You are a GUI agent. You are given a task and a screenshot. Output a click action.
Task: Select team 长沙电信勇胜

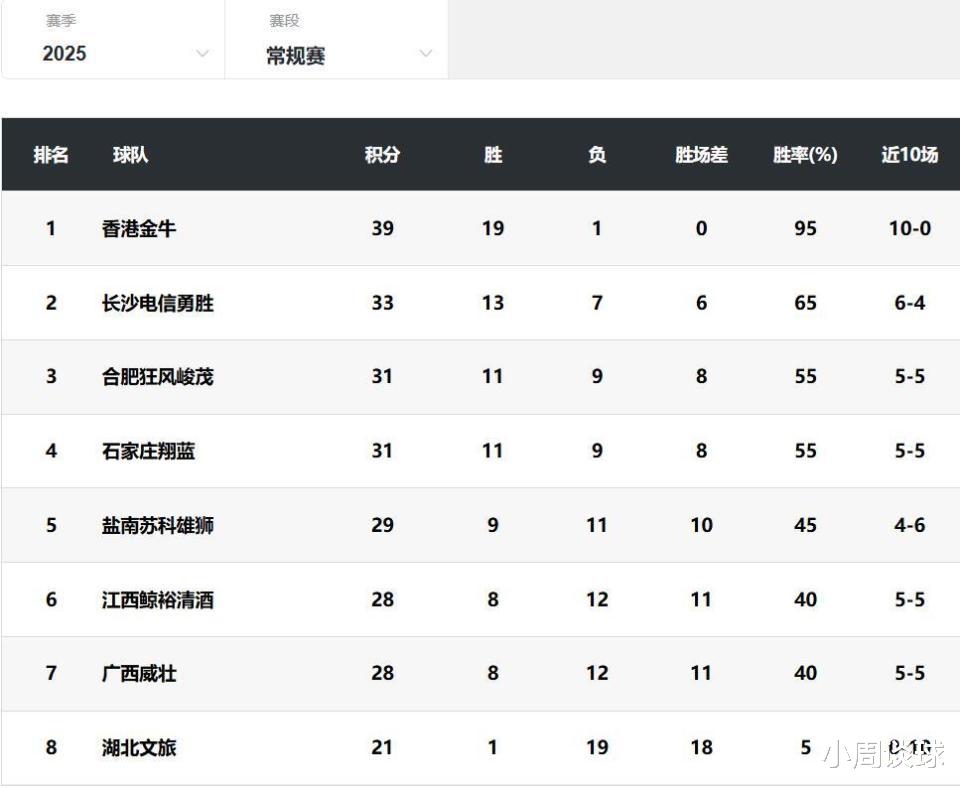158,303
